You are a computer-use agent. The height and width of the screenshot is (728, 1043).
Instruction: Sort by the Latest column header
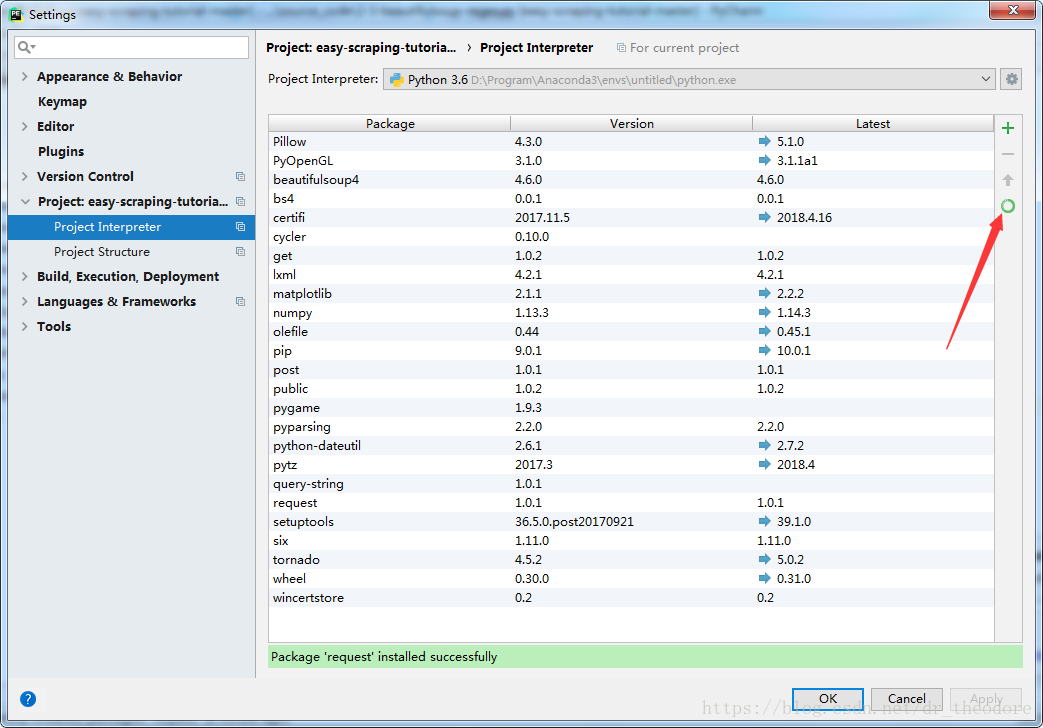click(x=873, y=124)
